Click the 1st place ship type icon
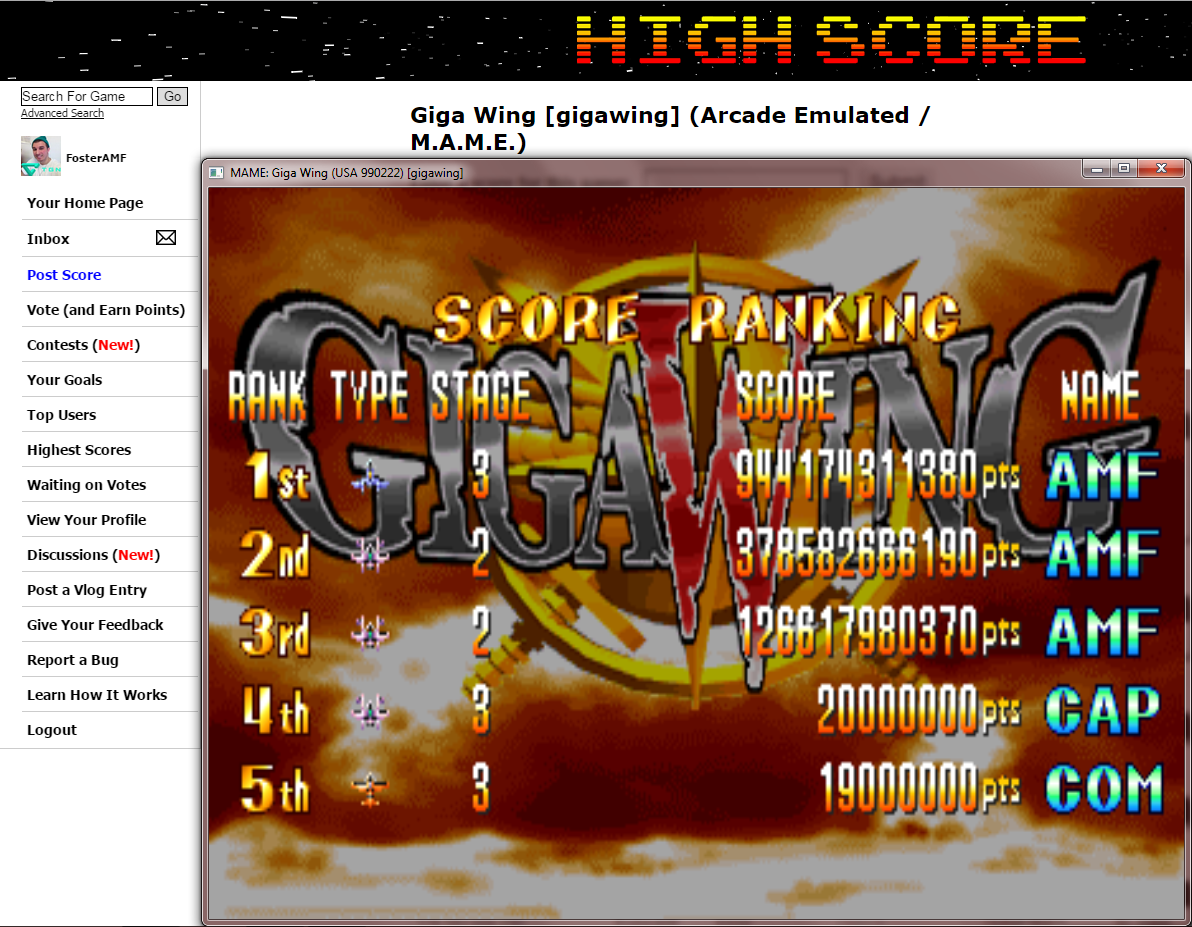 pyautogui.click(x=370, y=478)
